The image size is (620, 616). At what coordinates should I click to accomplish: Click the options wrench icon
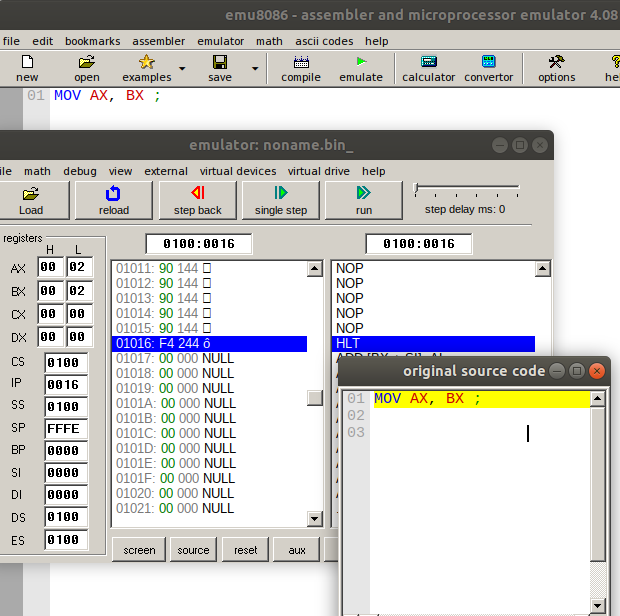coord(556,62)
